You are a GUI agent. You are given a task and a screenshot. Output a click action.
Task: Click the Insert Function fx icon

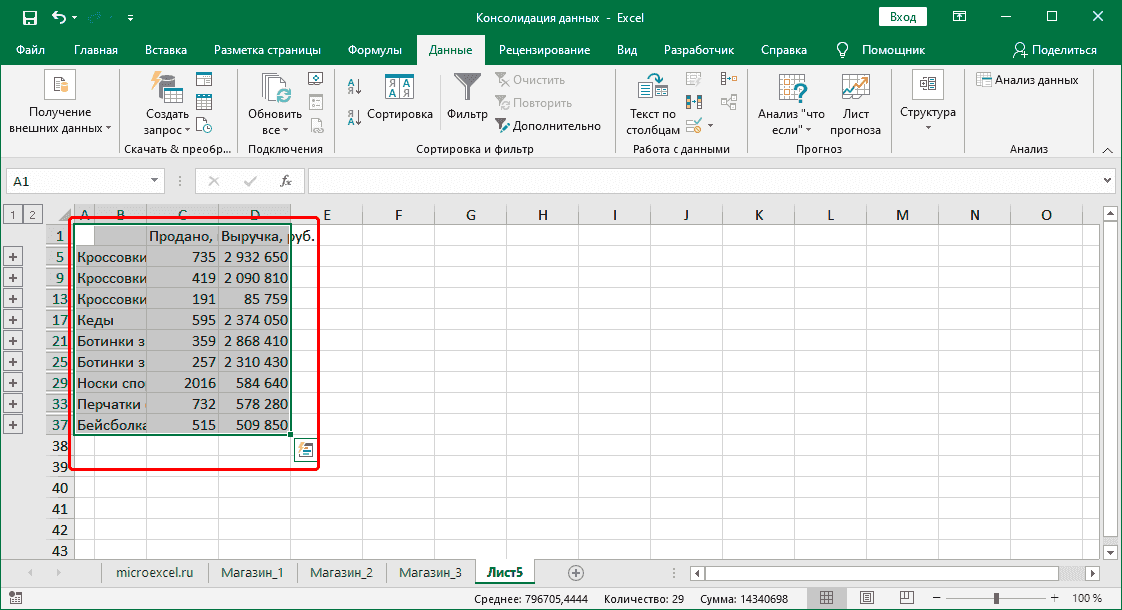286,181
